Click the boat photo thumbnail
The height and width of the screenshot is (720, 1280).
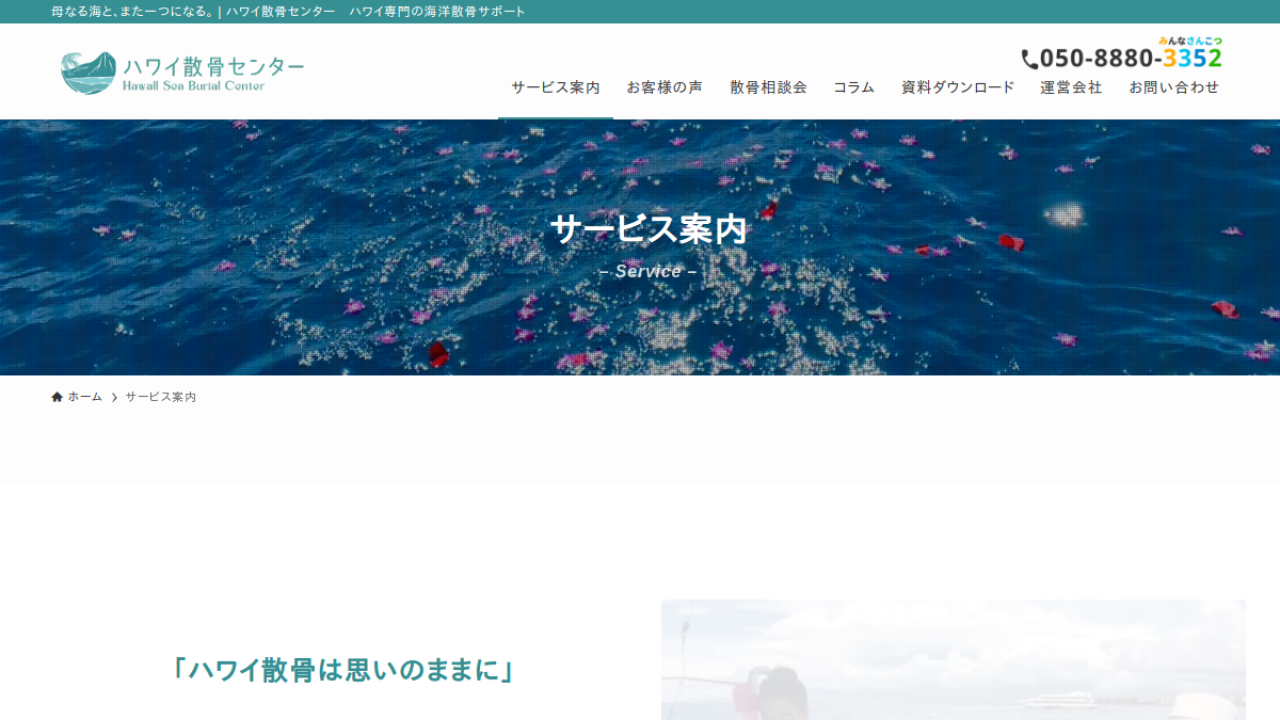click(953, 660)
